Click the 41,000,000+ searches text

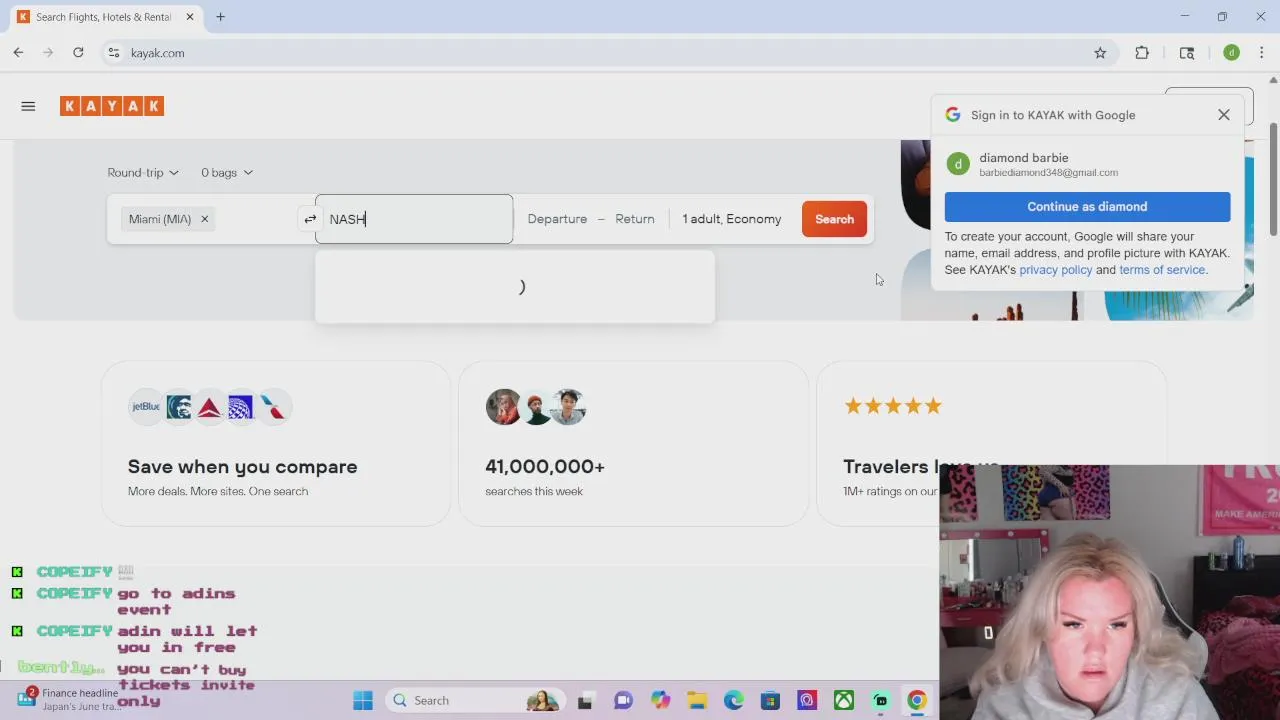[x=545, y=467]
